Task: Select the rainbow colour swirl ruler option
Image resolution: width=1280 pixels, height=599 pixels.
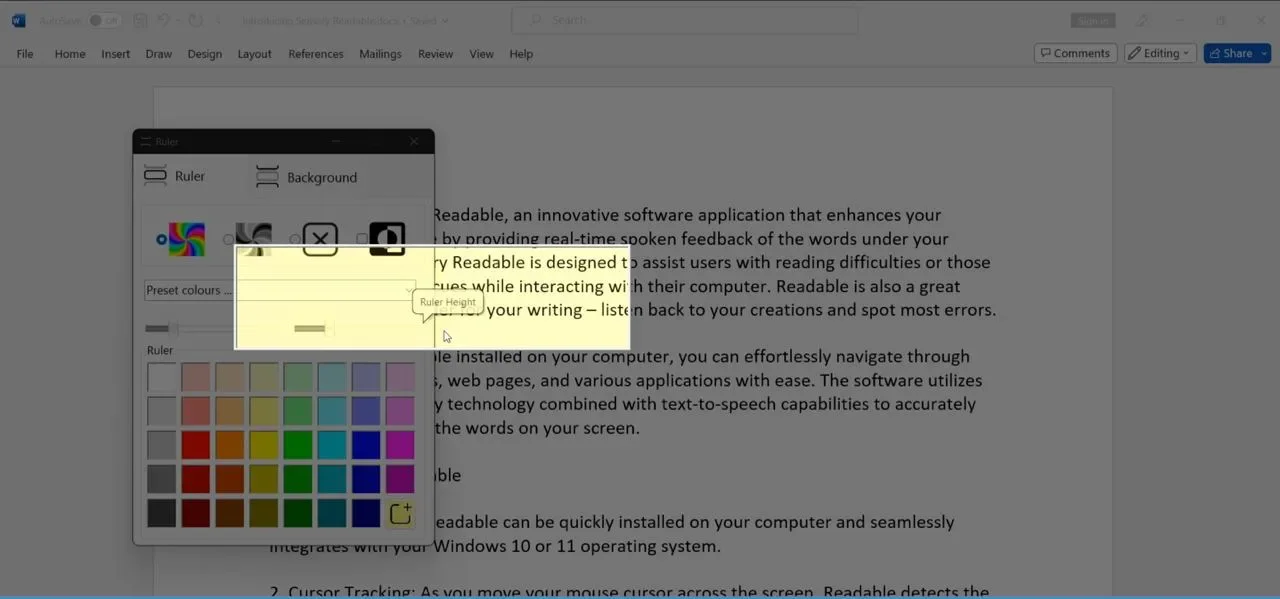Action: [186, 239]
